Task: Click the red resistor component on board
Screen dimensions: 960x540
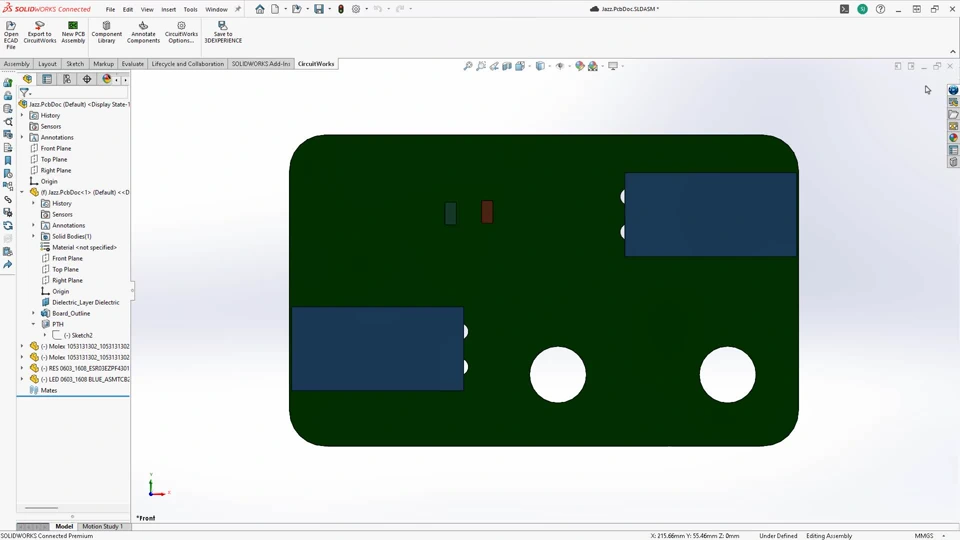Action: (x=487, y=212)
